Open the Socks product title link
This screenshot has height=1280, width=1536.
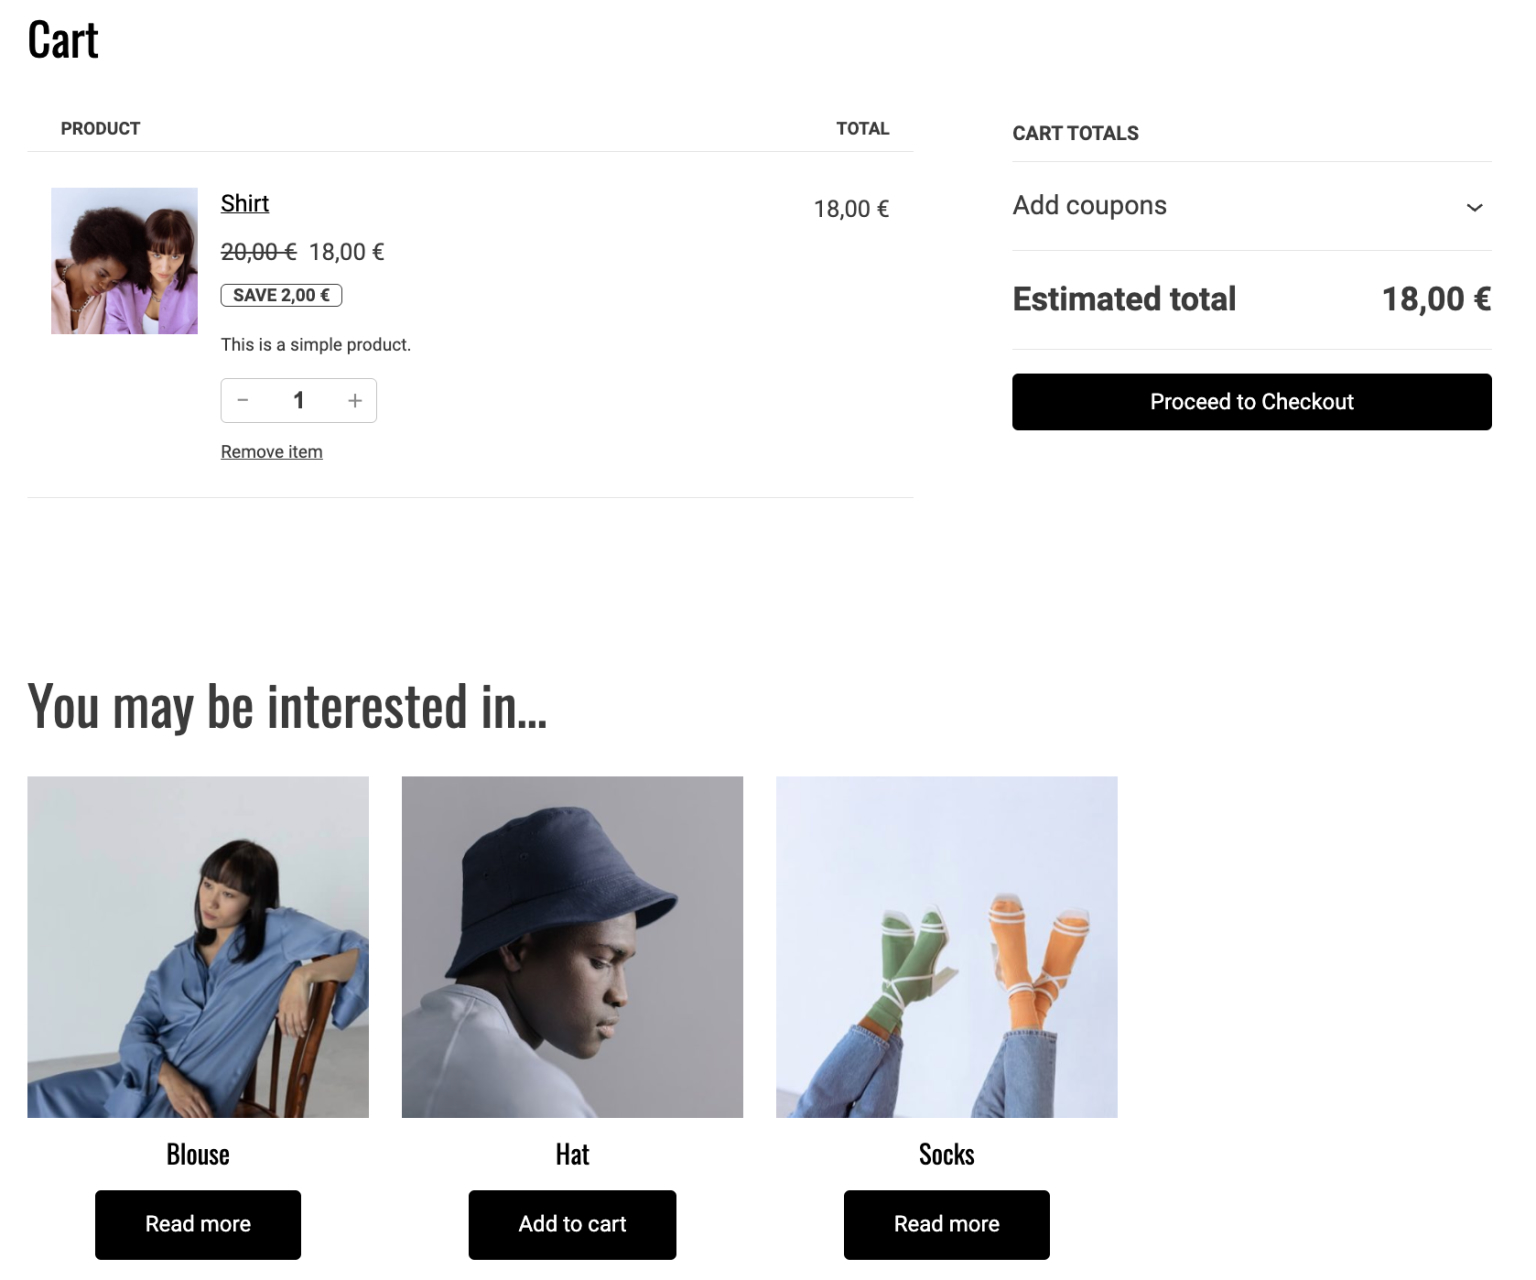click(x=946, y=1154)
